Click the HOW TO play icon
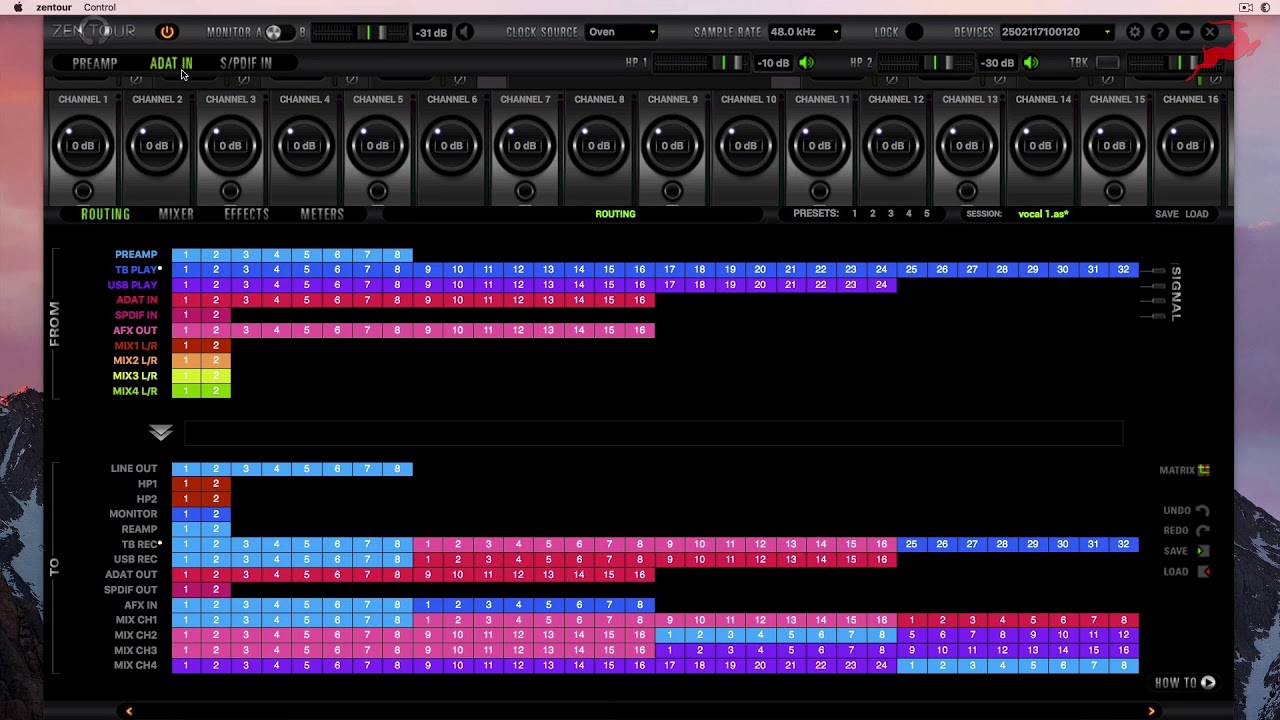 tap(1208, 683)
